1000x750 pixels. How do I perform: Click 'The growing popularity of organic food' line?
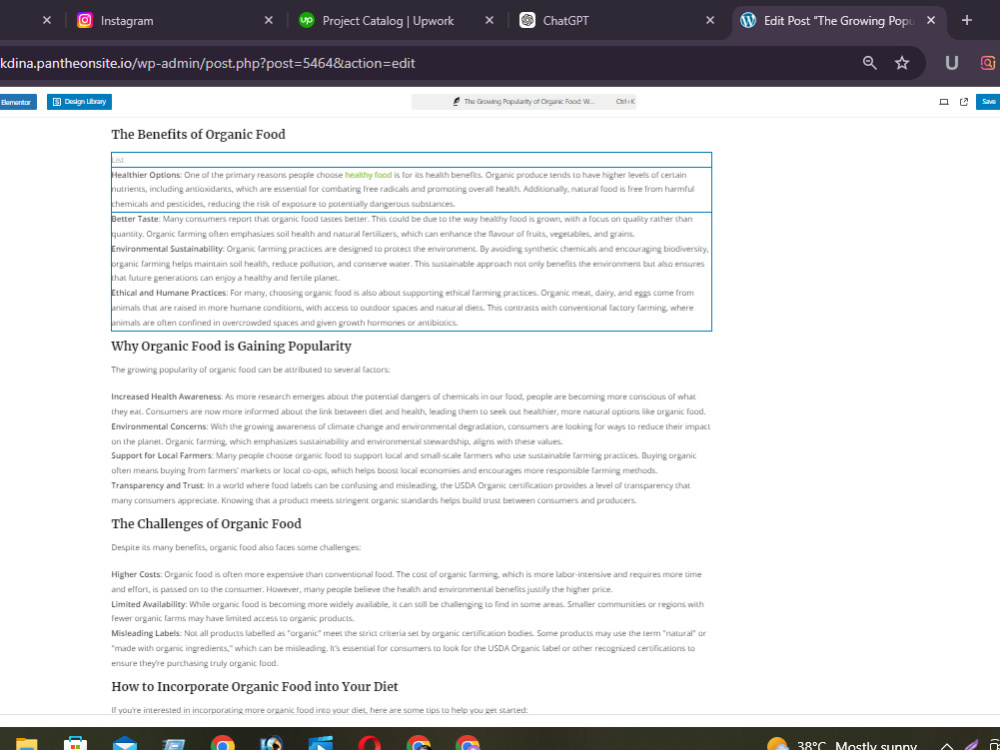click(x=251, y=369)
